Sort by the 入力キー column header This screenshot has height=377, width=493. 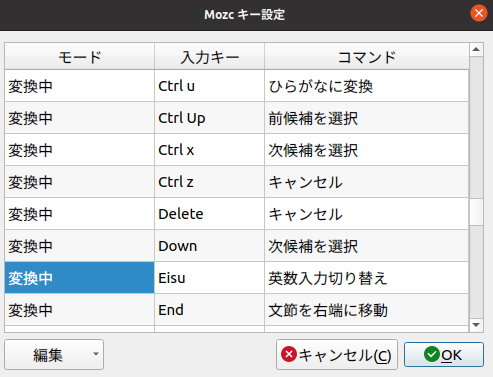[x=209, y=56]
